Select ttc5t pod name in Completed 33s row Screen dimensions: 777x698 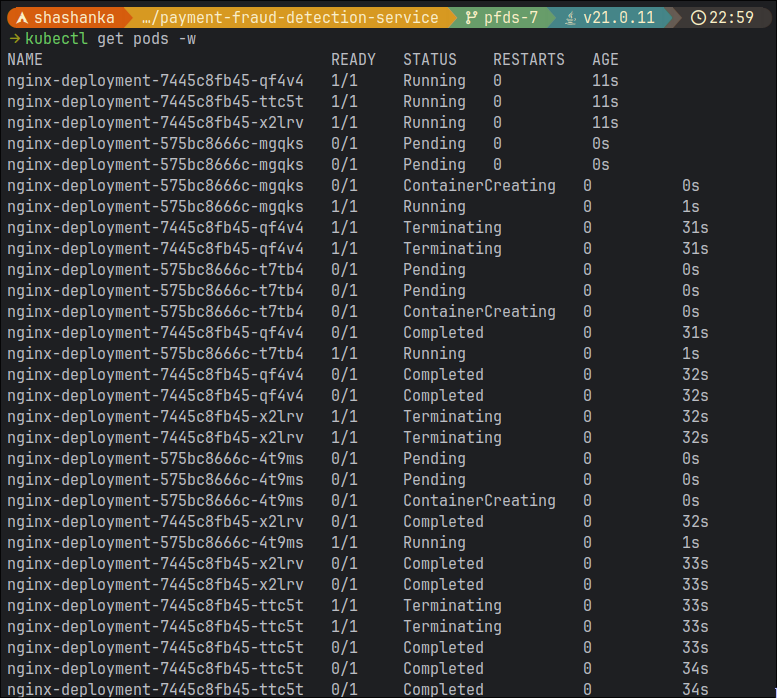155,648
